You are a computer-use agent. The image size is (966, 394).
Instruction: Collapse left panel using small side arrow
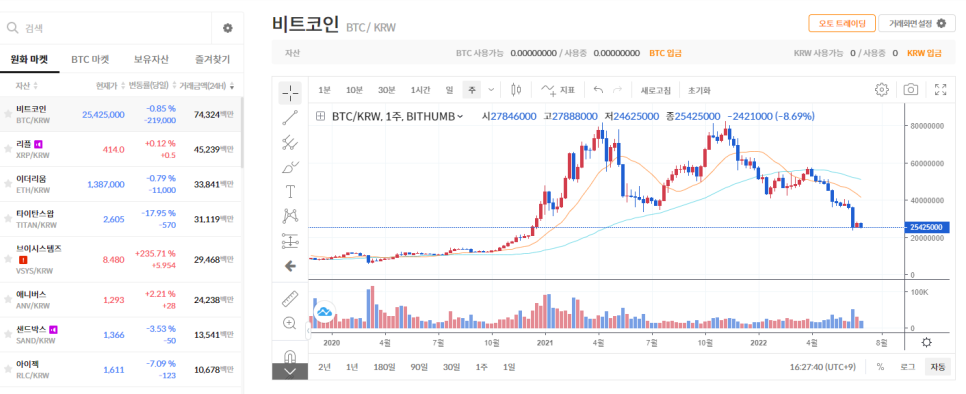point(308,331)
